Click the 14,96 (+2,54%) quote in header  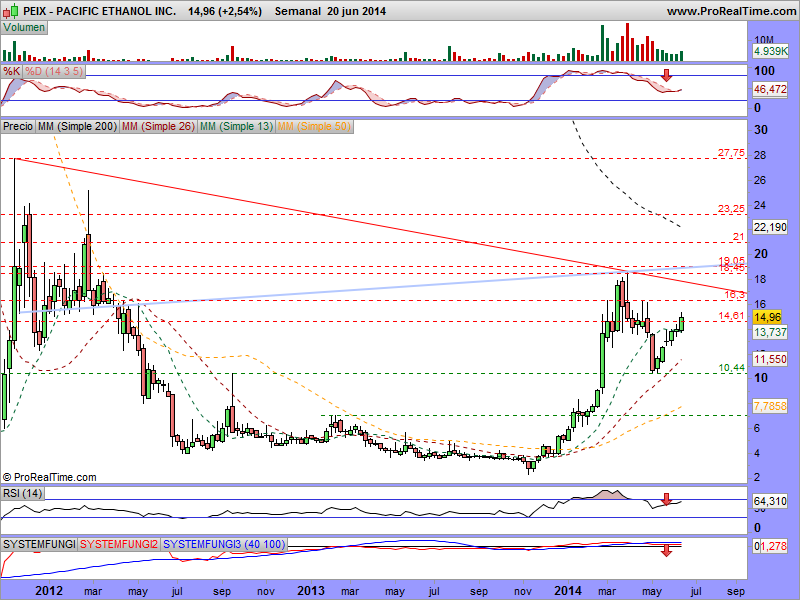[225, 11]
